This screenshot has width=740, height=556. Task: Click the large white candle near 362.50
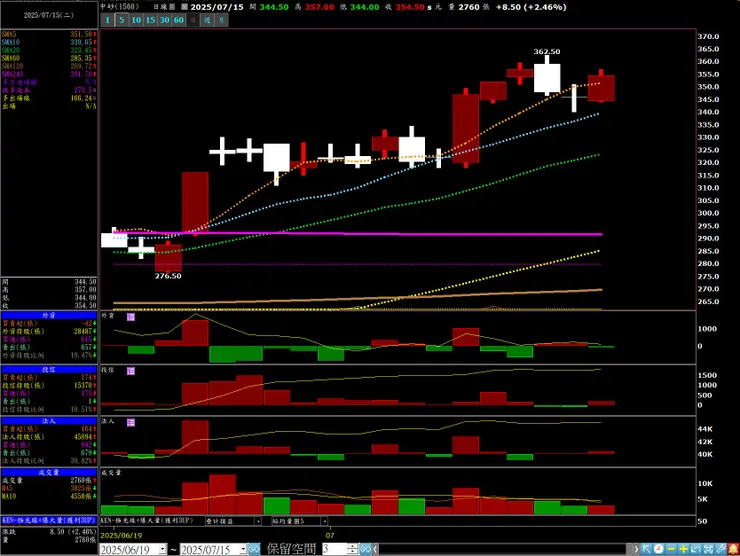pyautogui.click(x=547, y=78)
